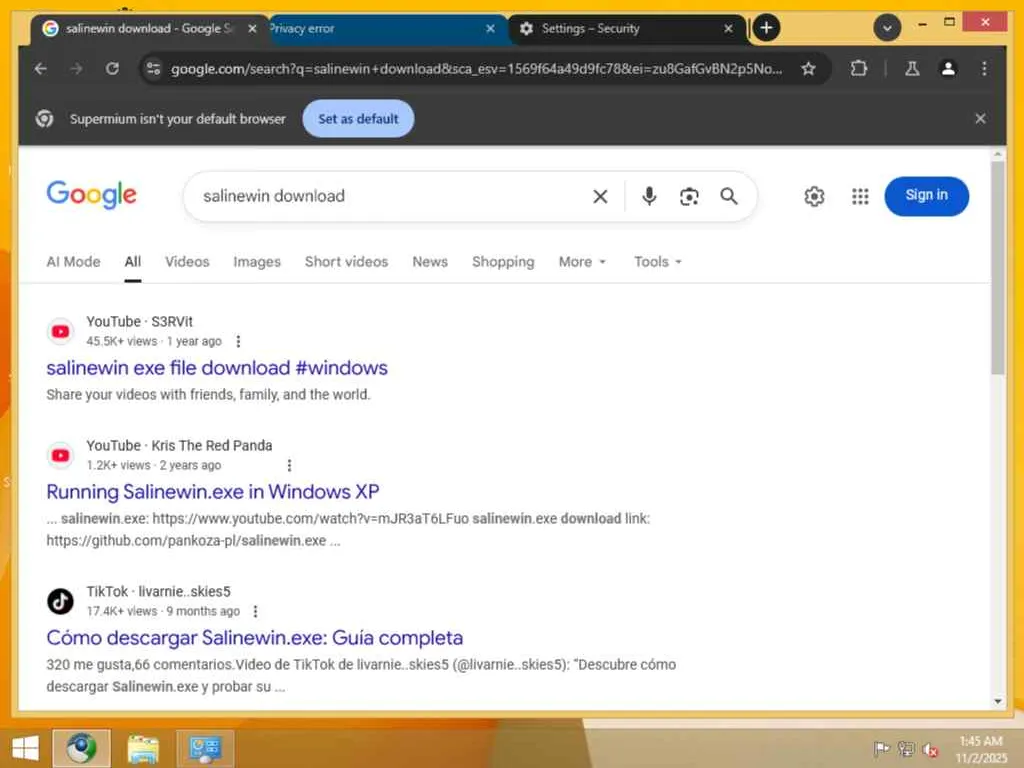
Task: Open the Windows Start button
Action: point(25,748)
